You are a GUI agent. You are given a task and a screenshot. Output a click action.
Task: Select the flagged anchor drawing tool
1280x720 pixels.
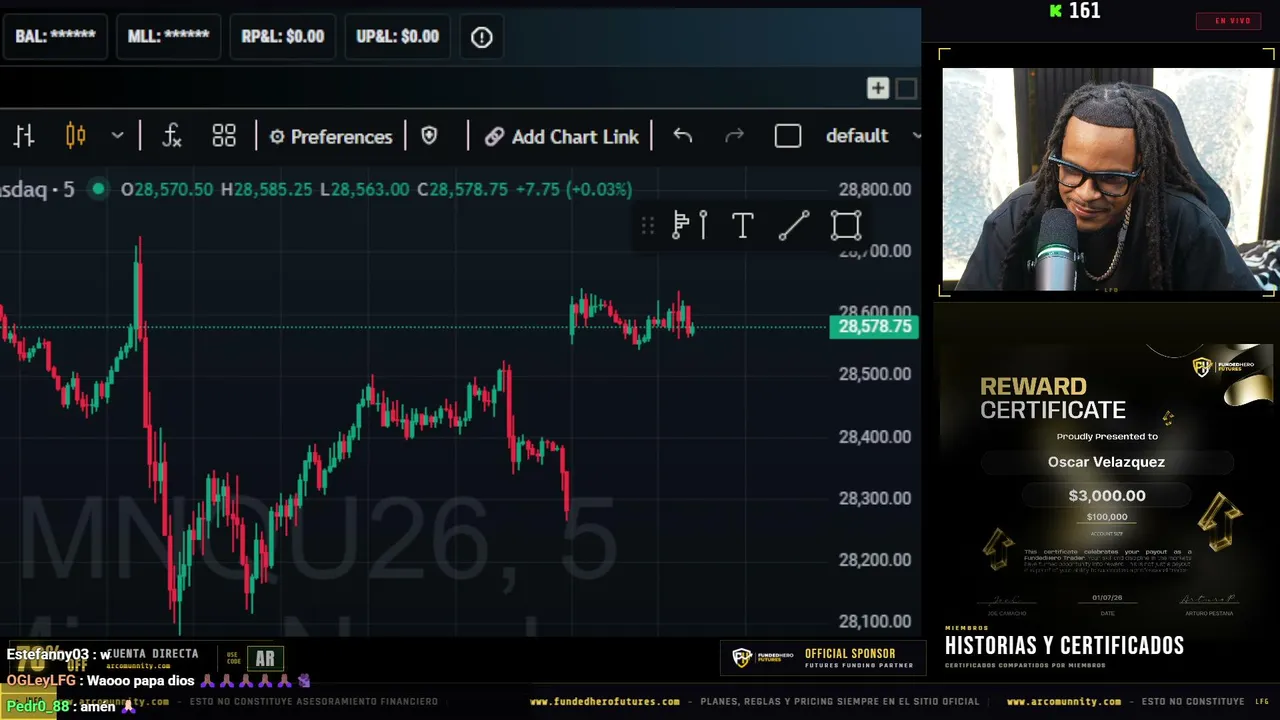(x=690, y=226)
